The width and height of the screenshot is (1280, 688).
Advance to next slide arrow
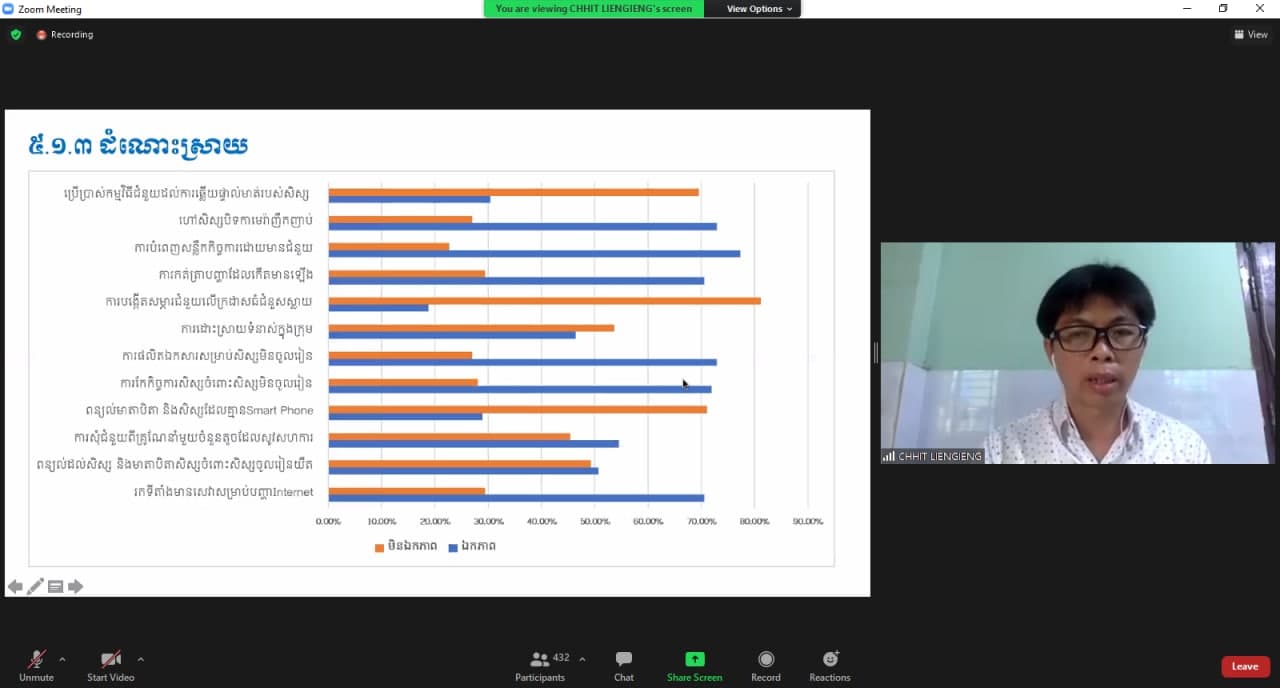tap(76, 587)
